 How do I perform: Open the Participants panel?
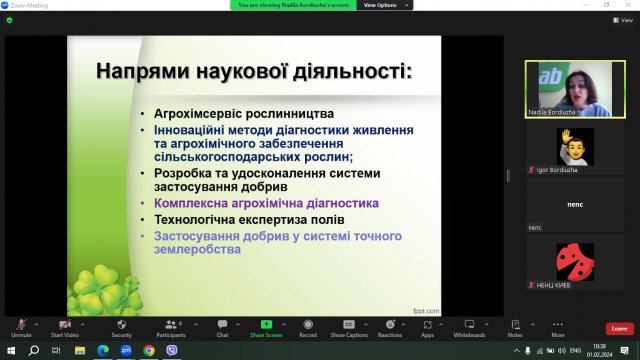(171, 329)
